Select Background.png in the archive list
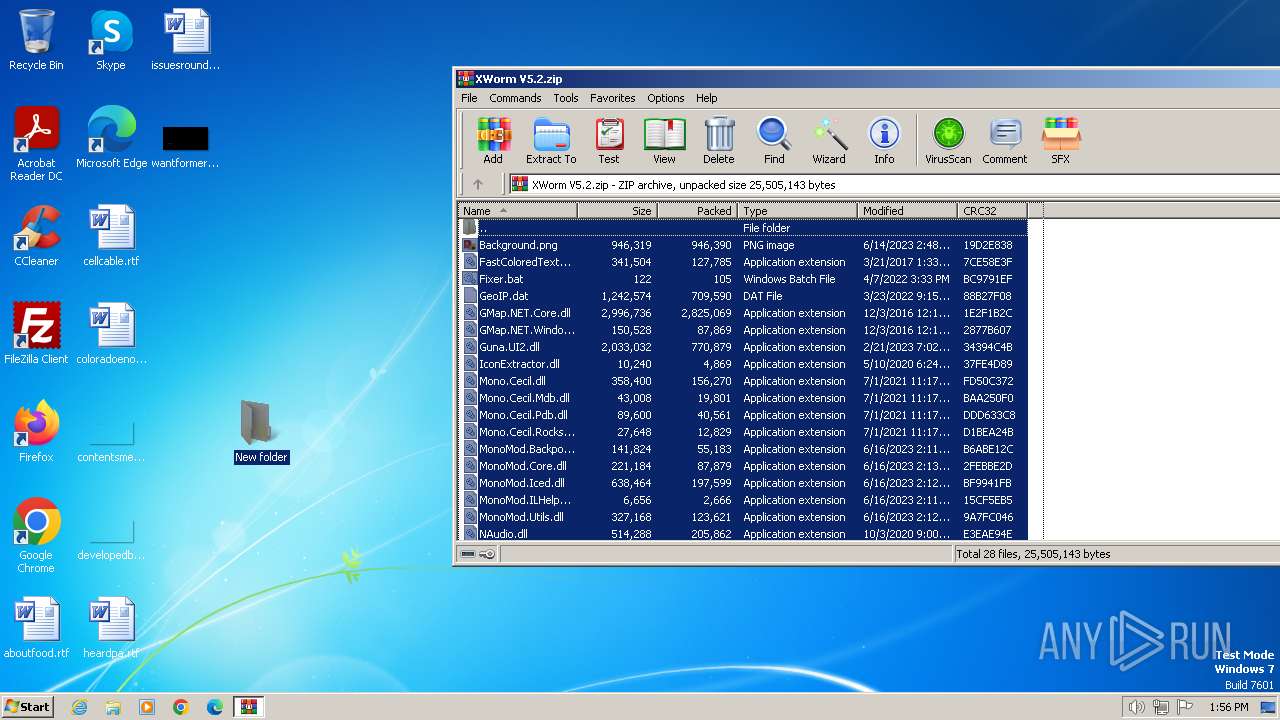The height and width of the screenshot is (720, 1280). click(x=743, y=245)
